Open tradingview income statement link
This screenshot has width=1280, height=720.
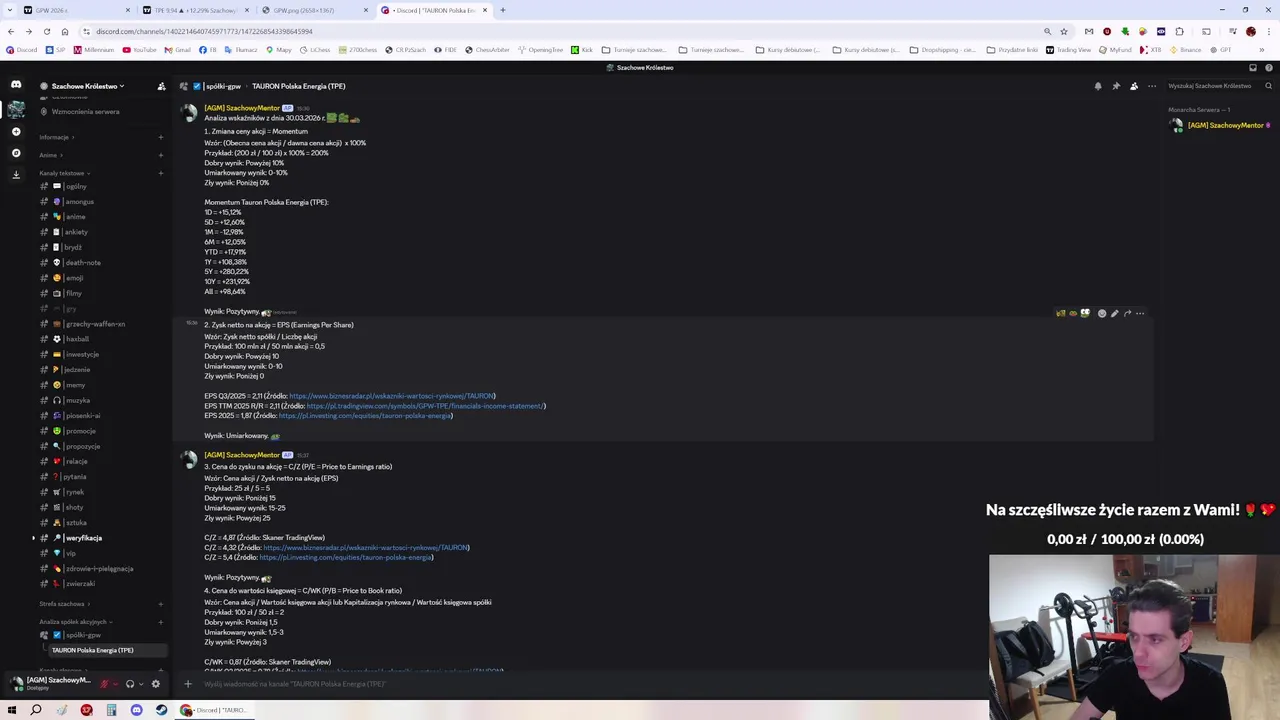(x=426, y=406)
